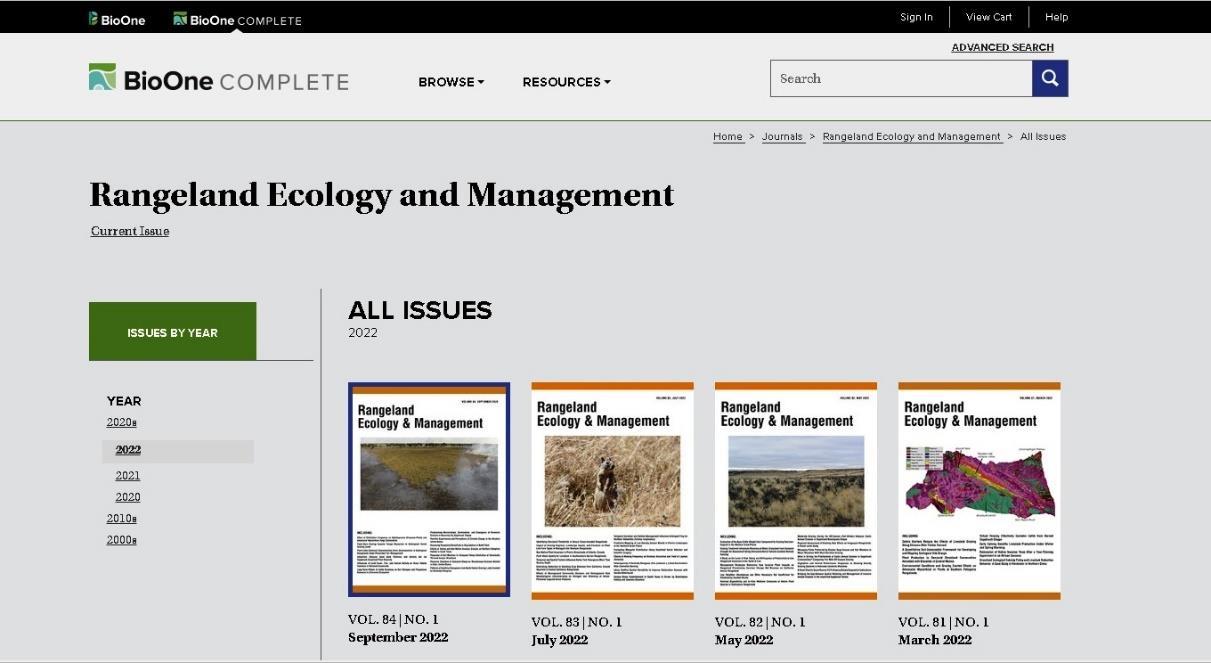The image size is (1211, 663).
Task: Click the 'September 2022' issue date
Action: click(398, 638)
